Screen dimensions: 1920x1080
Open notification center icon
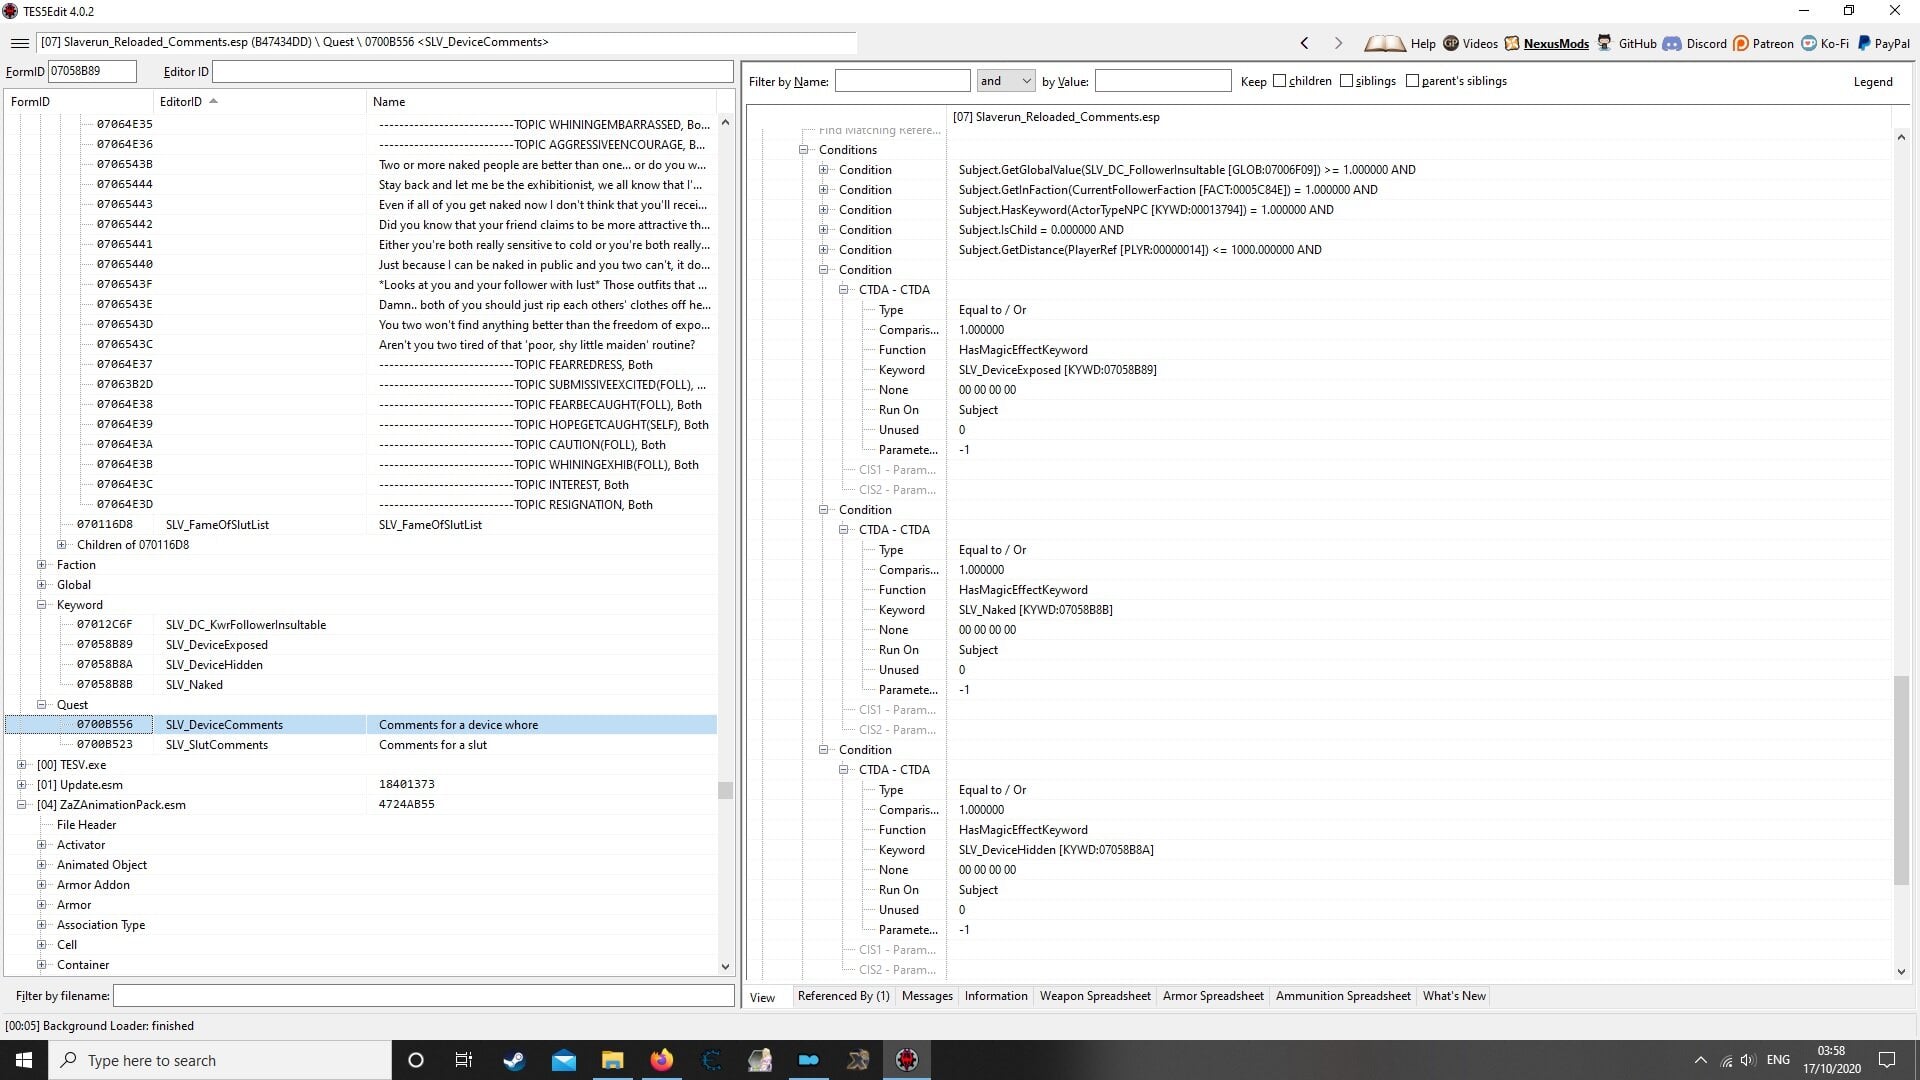(x=1887, y=1060)
